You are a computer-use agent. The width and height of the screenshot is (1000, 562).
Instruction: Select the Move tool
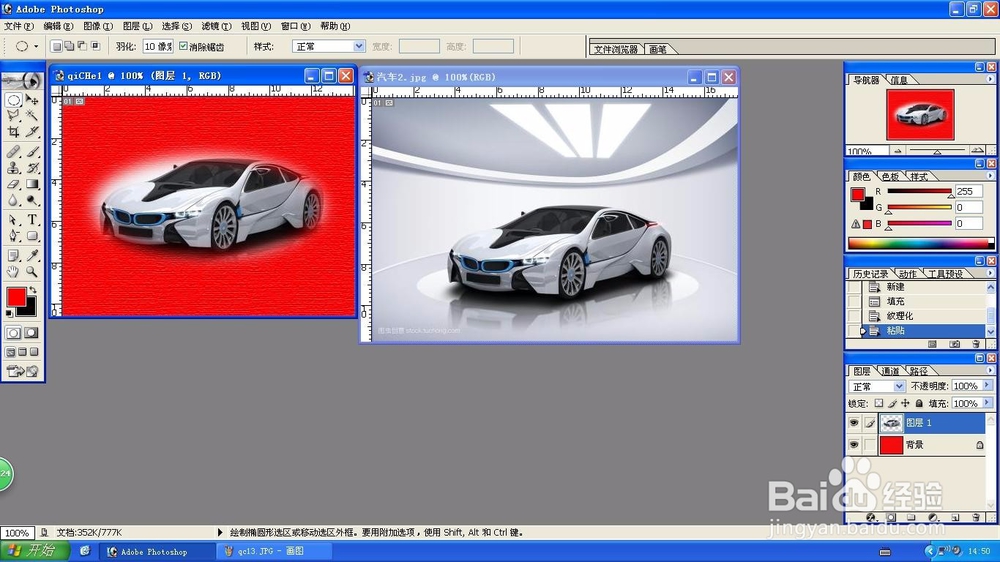[x=32, y=100]
